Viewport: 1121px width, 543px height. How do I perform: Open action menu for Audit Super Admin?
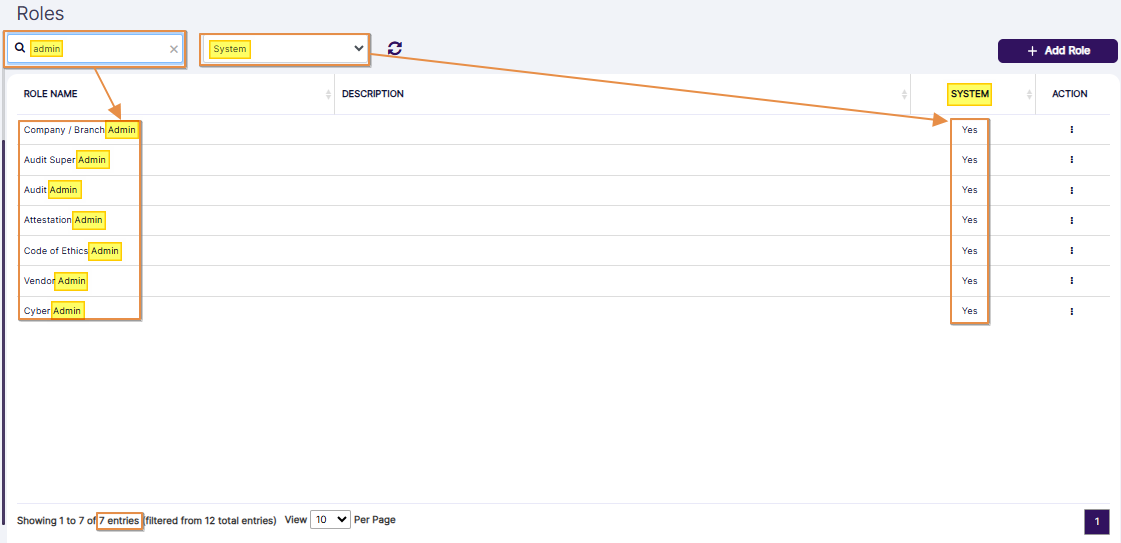1071,160
